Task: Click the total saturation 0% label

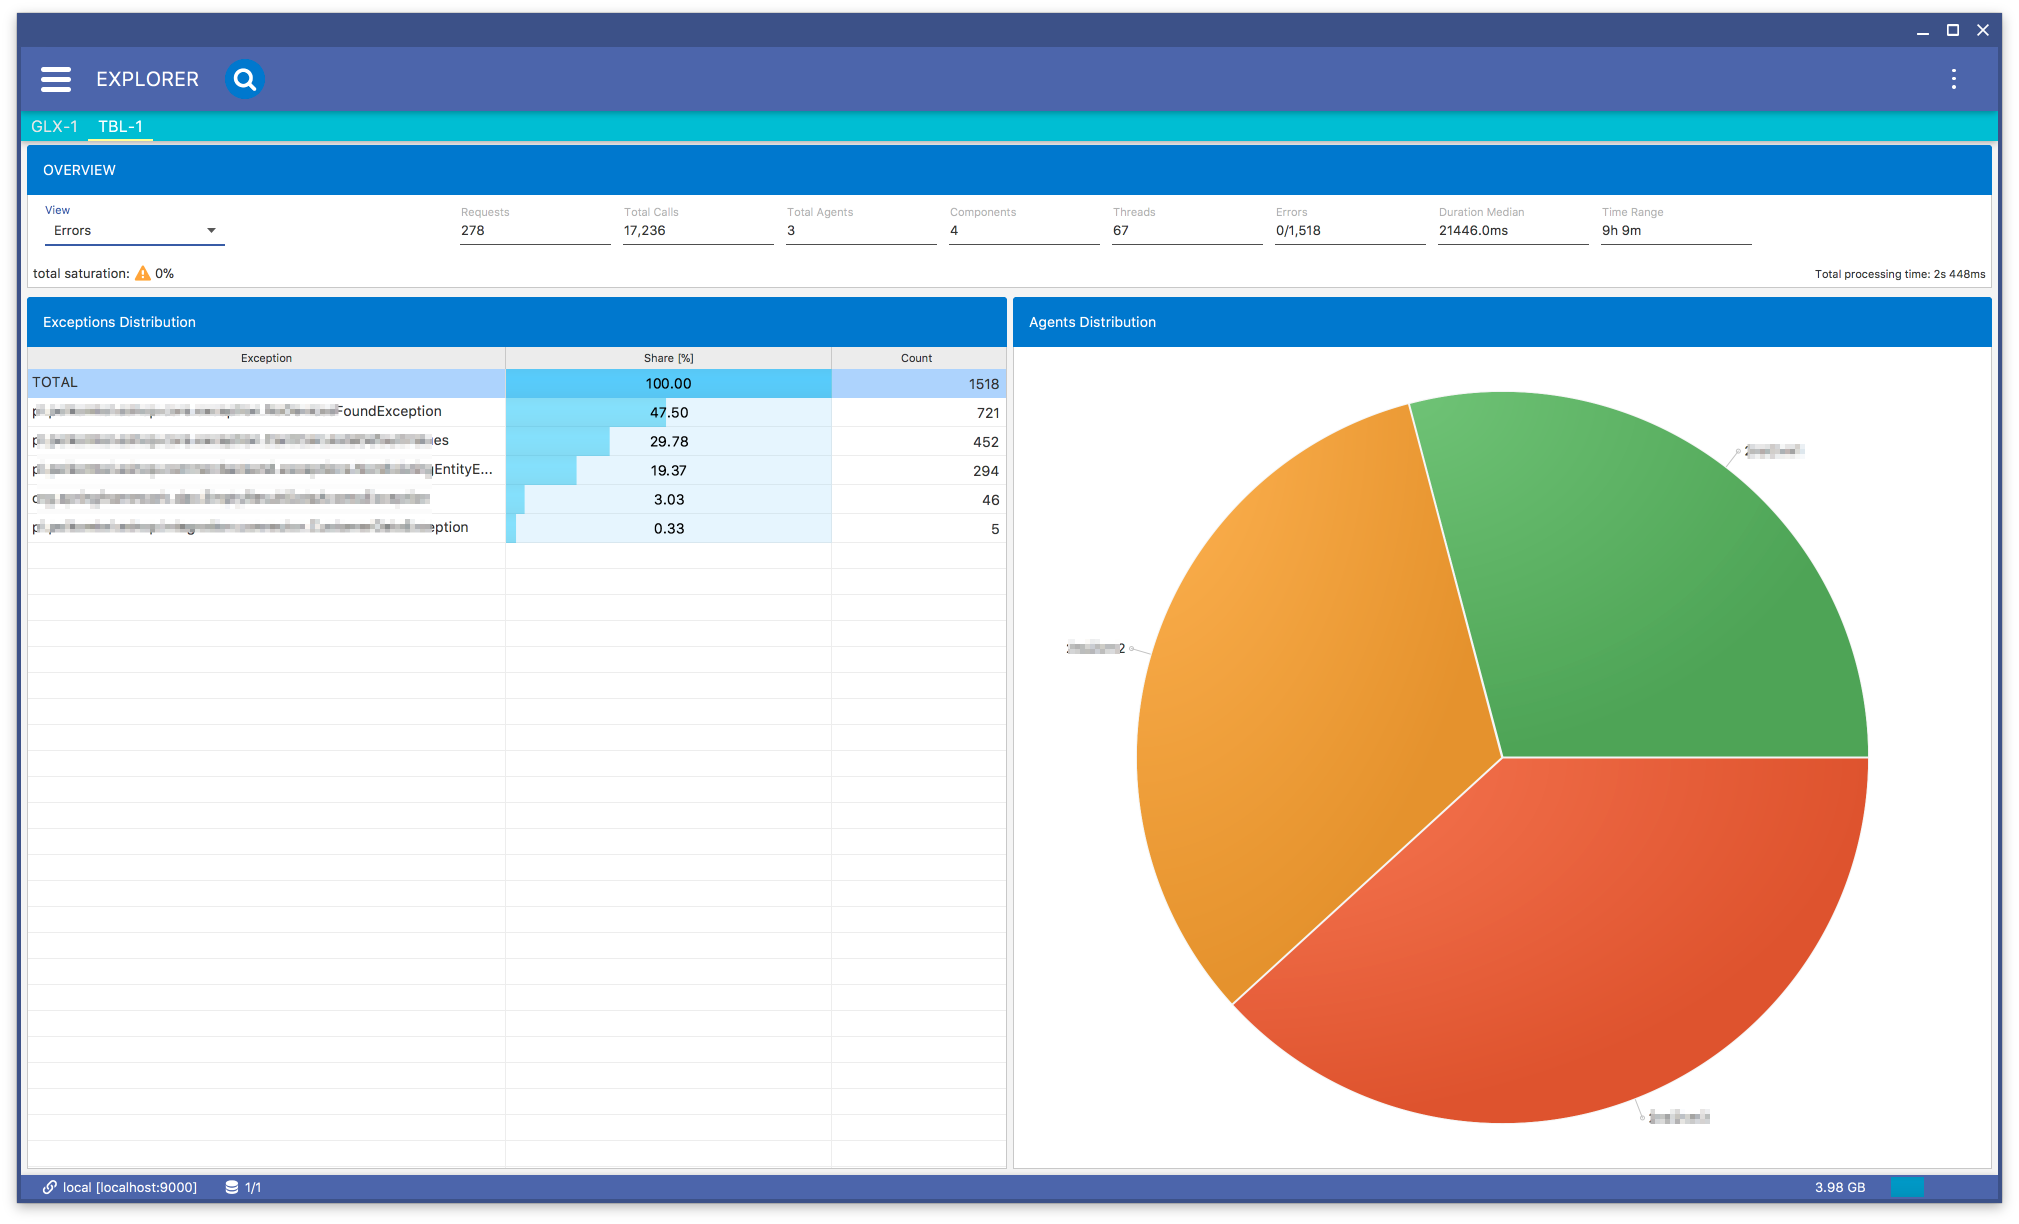Action: 103,273
